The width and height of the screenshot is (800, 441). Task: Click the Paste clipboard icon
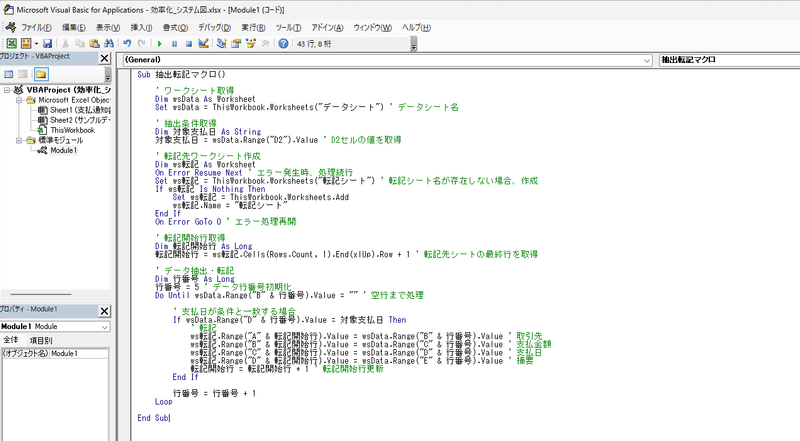94,44
